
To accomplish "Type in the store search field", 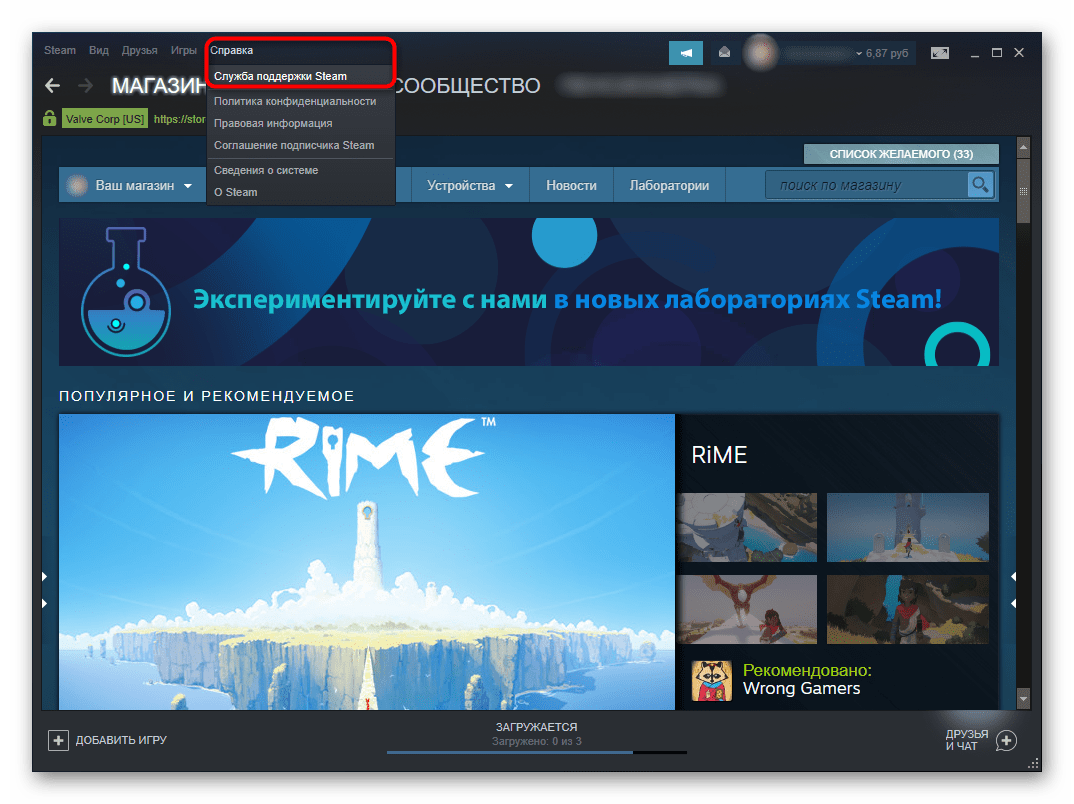I will click(866, 185).
